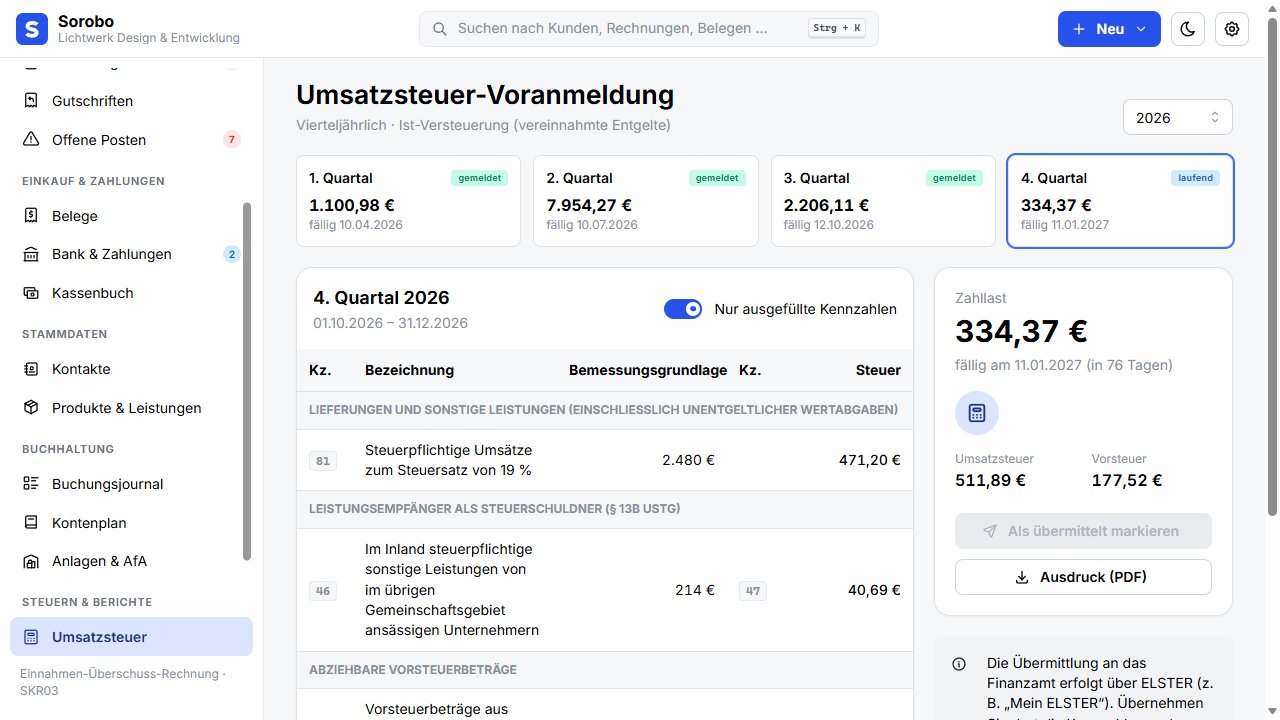Click the Buchungsjournal list icon

click(x=31, y=484)
